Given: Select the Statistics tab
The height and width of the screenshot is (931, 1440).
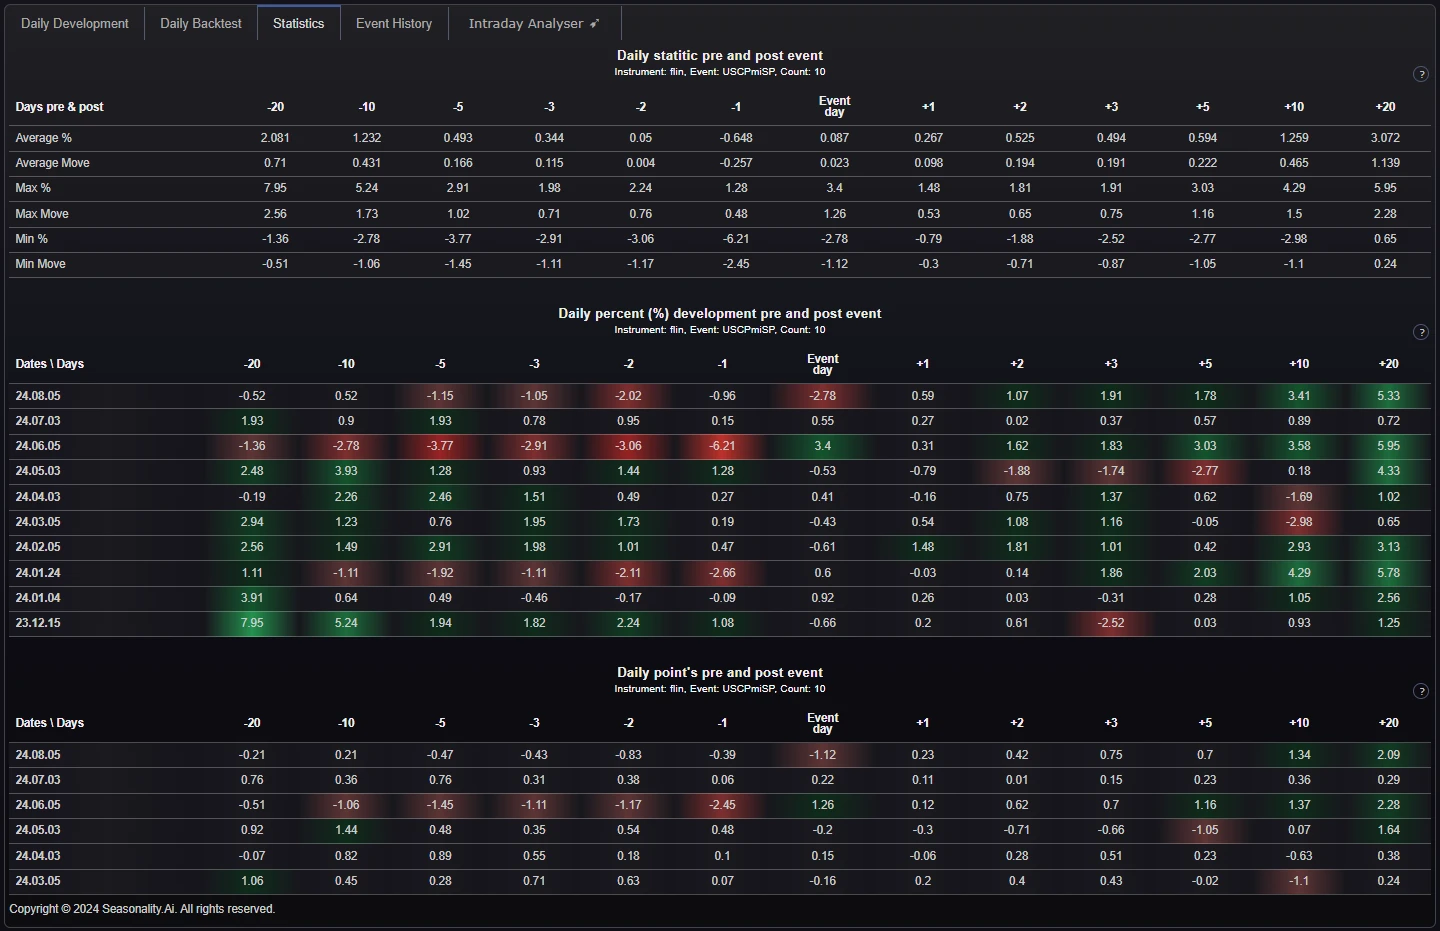Looking at the screenshot, I should [298, 23].
